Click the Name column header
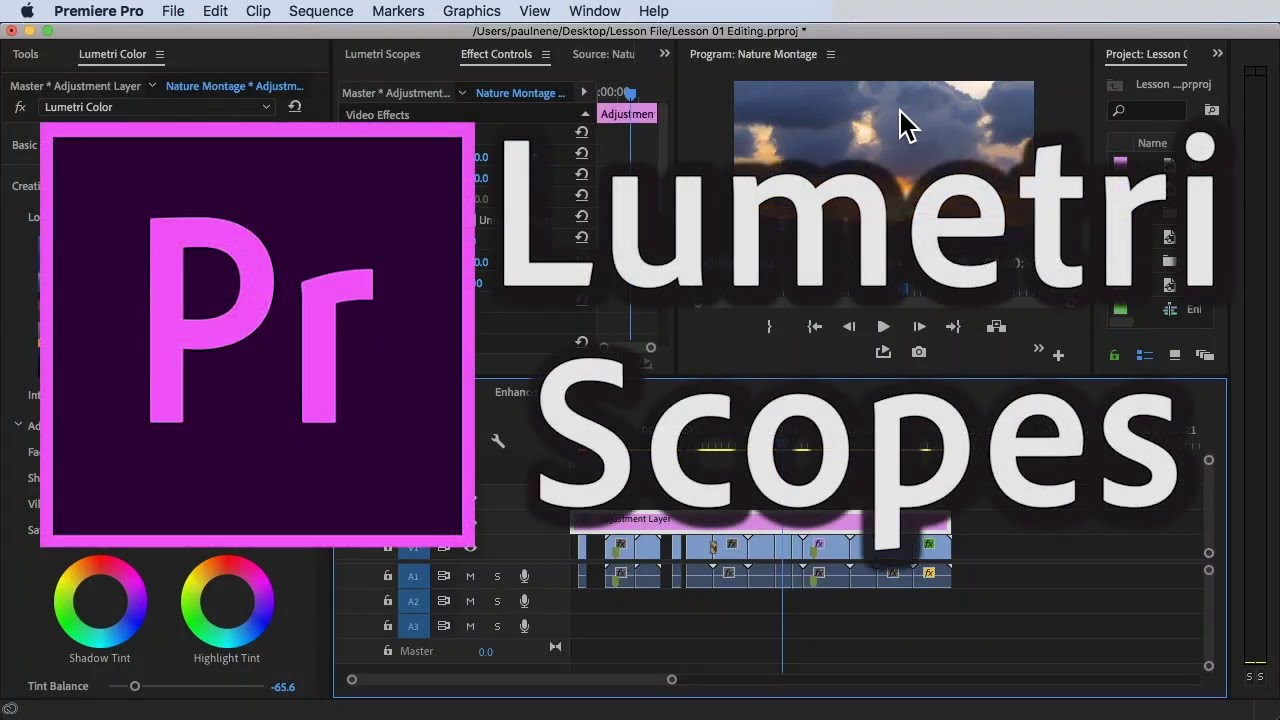Screen dimensions: 1280x720 click(x=1152, y=143)
